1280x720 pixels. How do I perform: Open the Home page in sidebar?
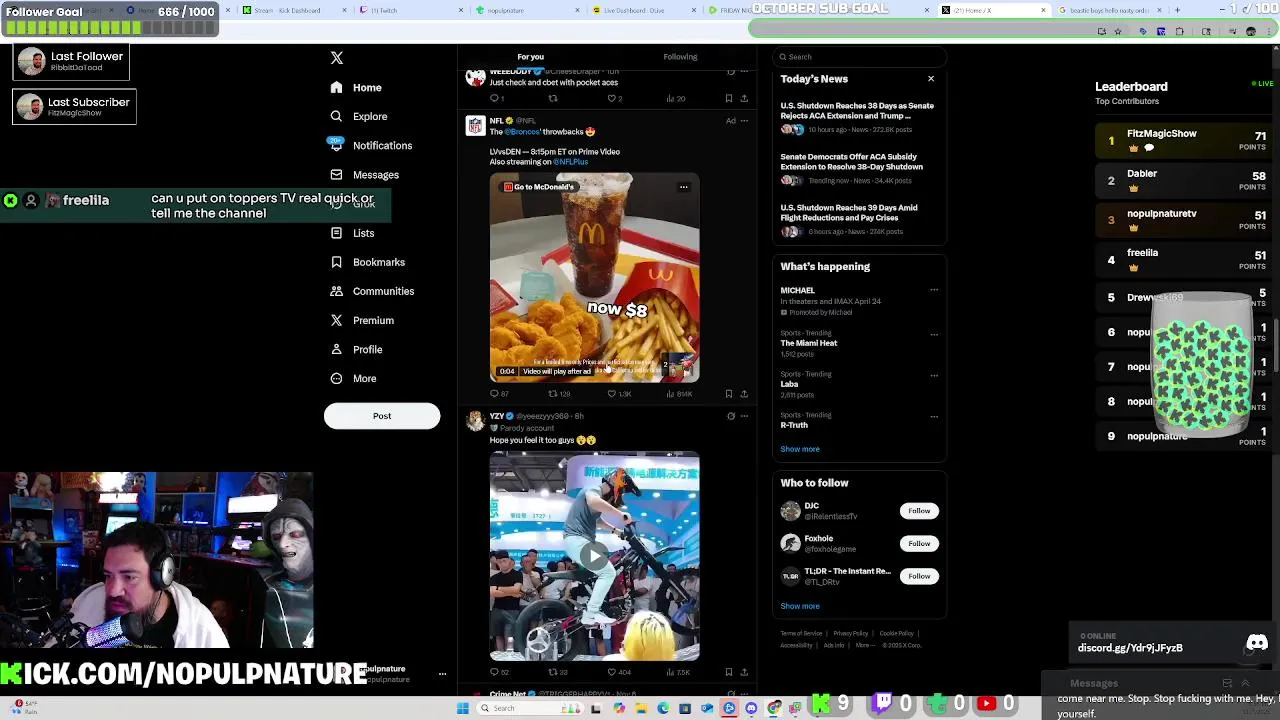357,87
